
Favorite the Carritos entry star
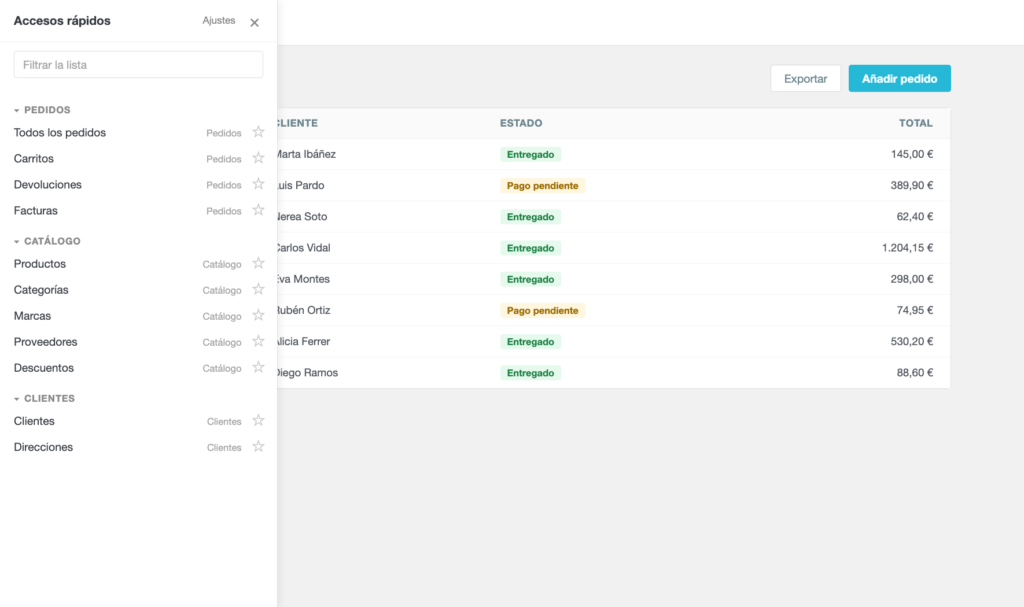[258, 158]
